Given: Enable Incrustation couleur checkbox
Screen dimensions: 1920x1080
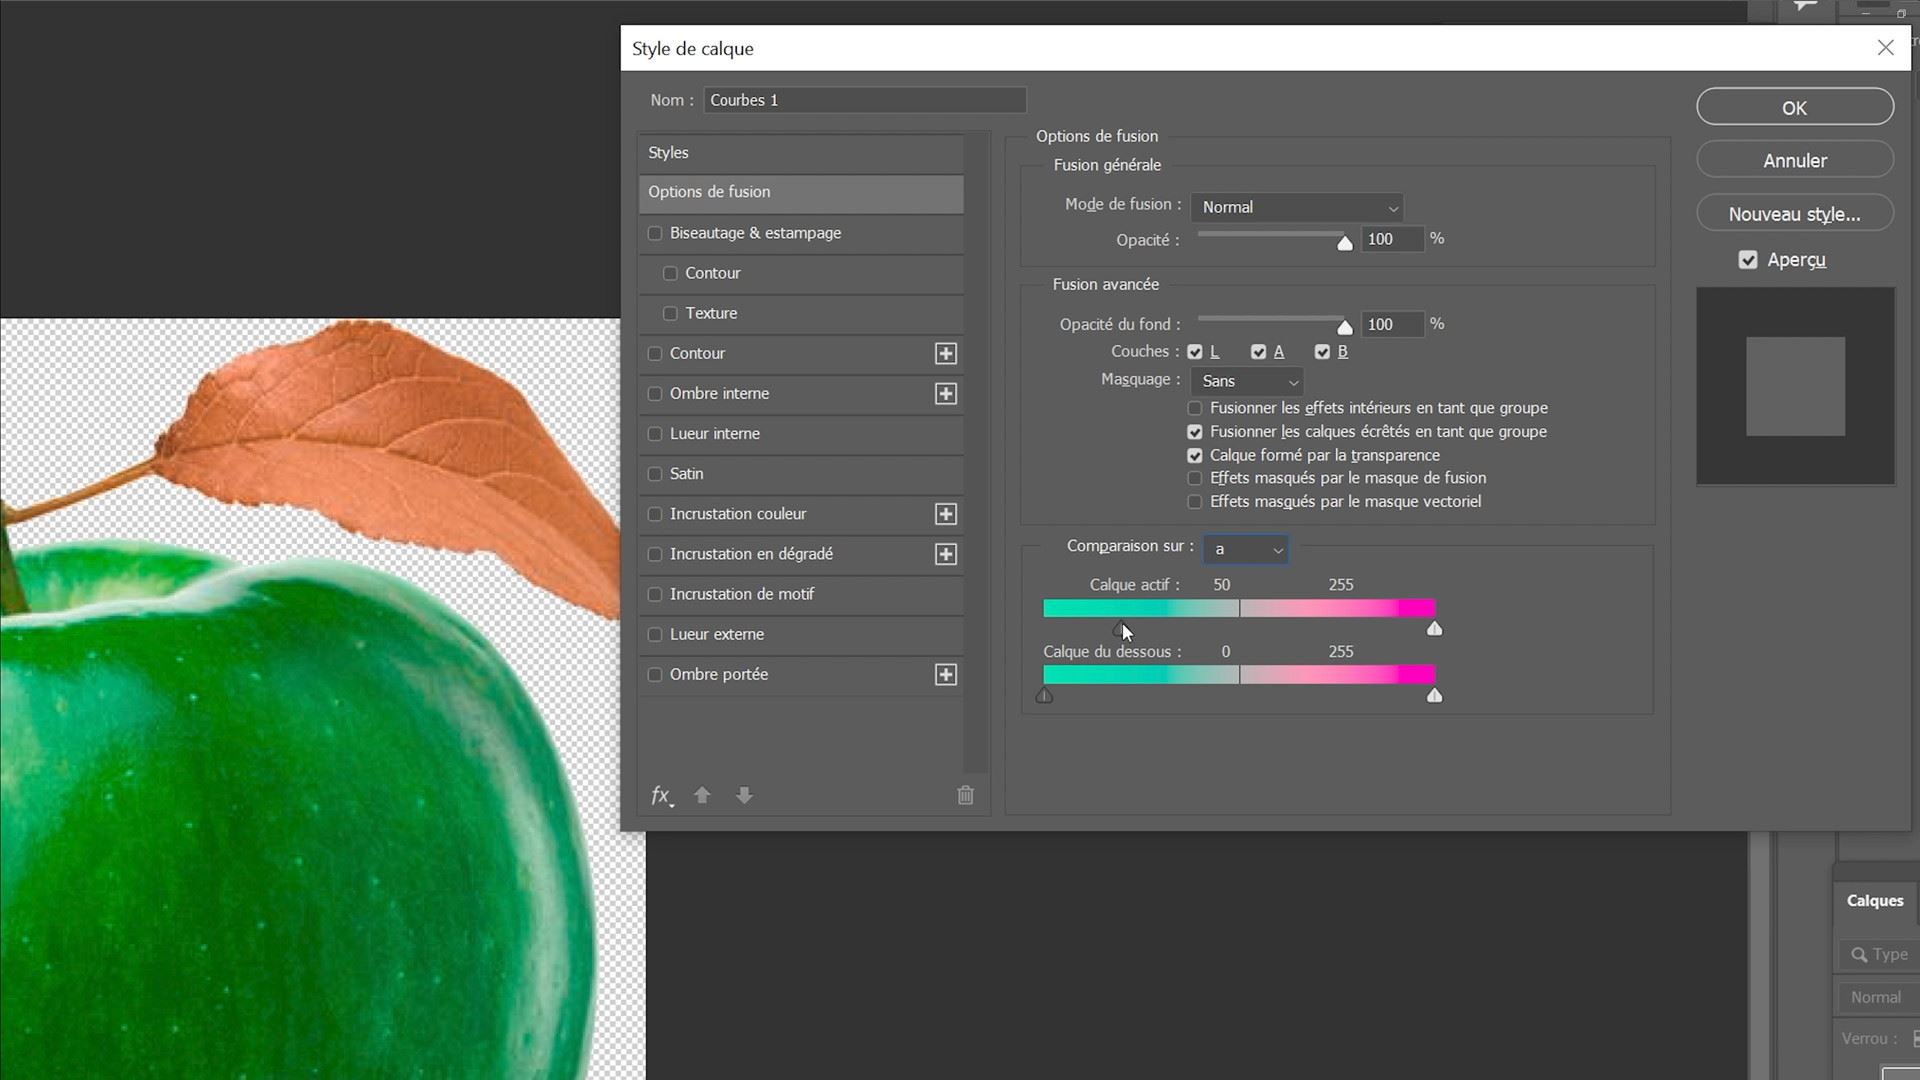Looking at the screenshot, I should click(x=655, y=514).
